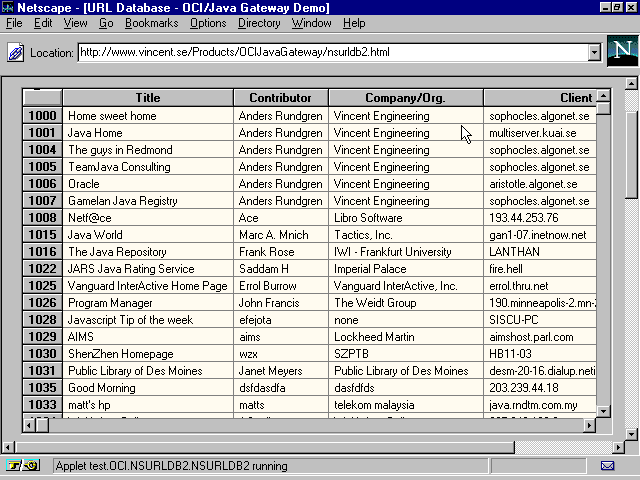This screenshot has height=480, width=640.
Task: Click 'Vanguard InterActive Home Page' cell
Action: point(148,286)
